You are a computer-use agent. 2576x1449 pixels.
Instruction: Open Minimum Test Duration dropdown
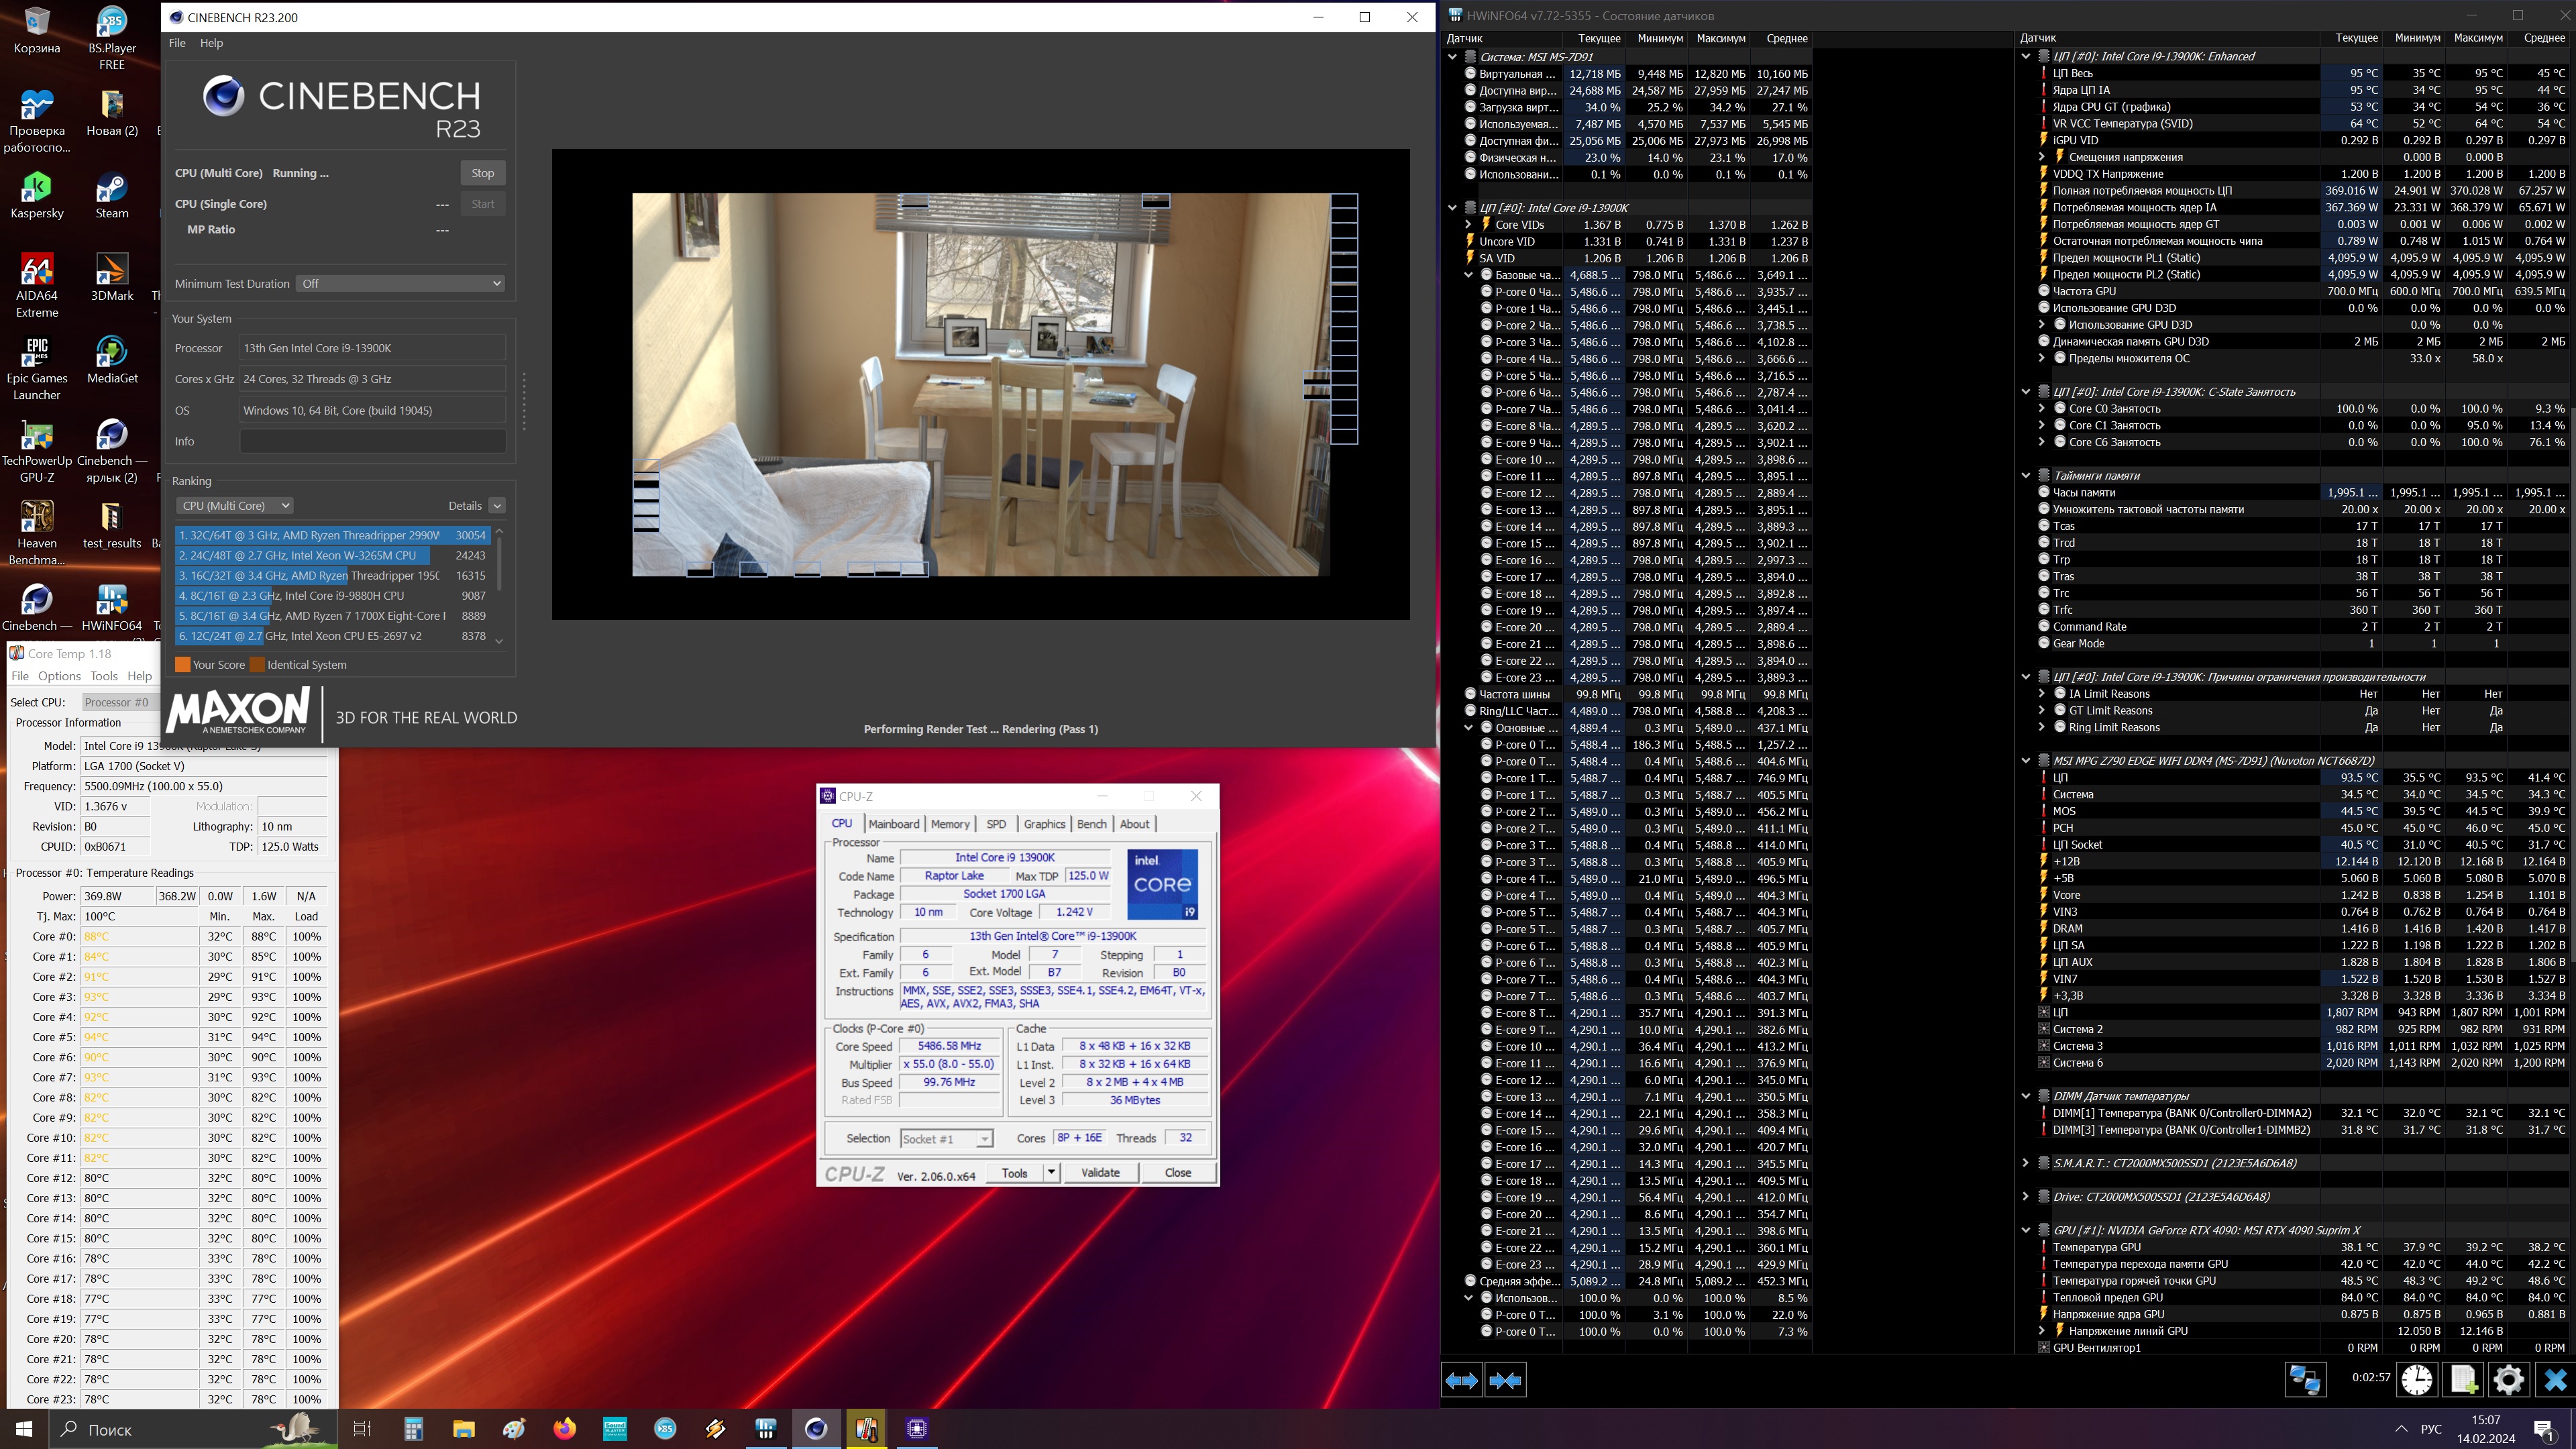(x=400, y=284)
